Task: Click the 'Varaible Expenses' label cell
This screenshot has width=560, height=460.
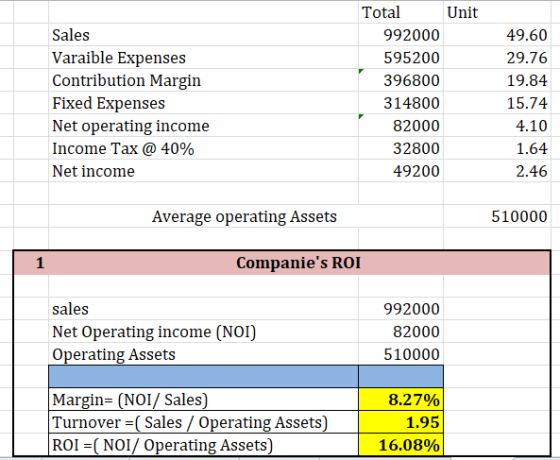Action: [x=204, y=58]
